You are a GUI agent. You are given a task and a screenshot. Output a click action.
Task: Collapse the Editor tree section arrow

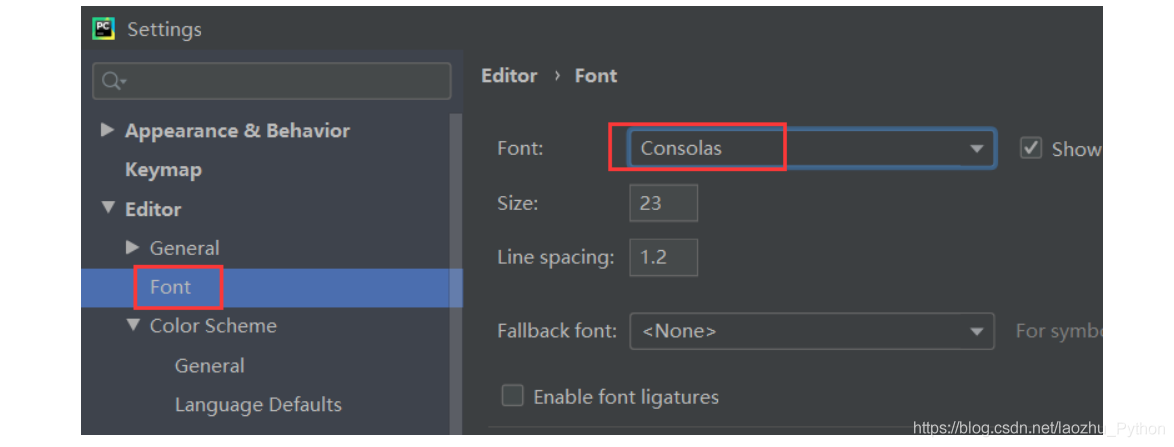(x=108, y=208)
